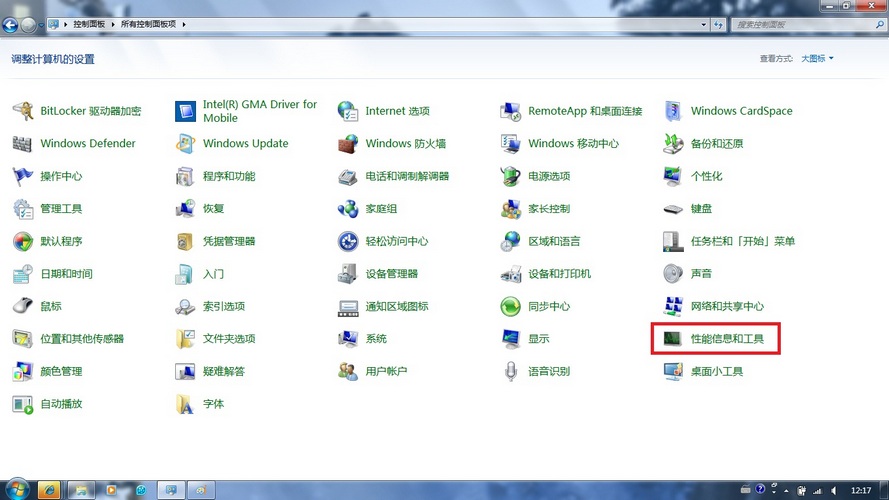Open 默认程序 icon
The height and width of the screenshot is (500, 889).
23,241
